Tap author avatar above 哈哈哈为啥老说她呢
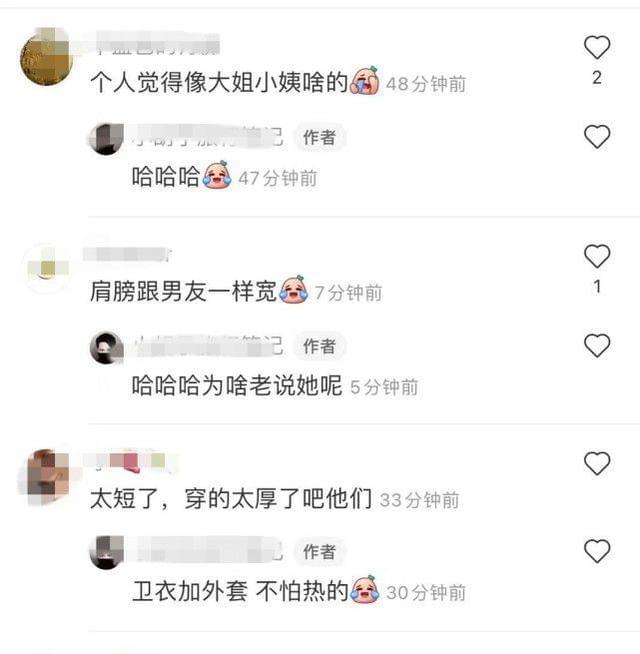 (107, 347)
